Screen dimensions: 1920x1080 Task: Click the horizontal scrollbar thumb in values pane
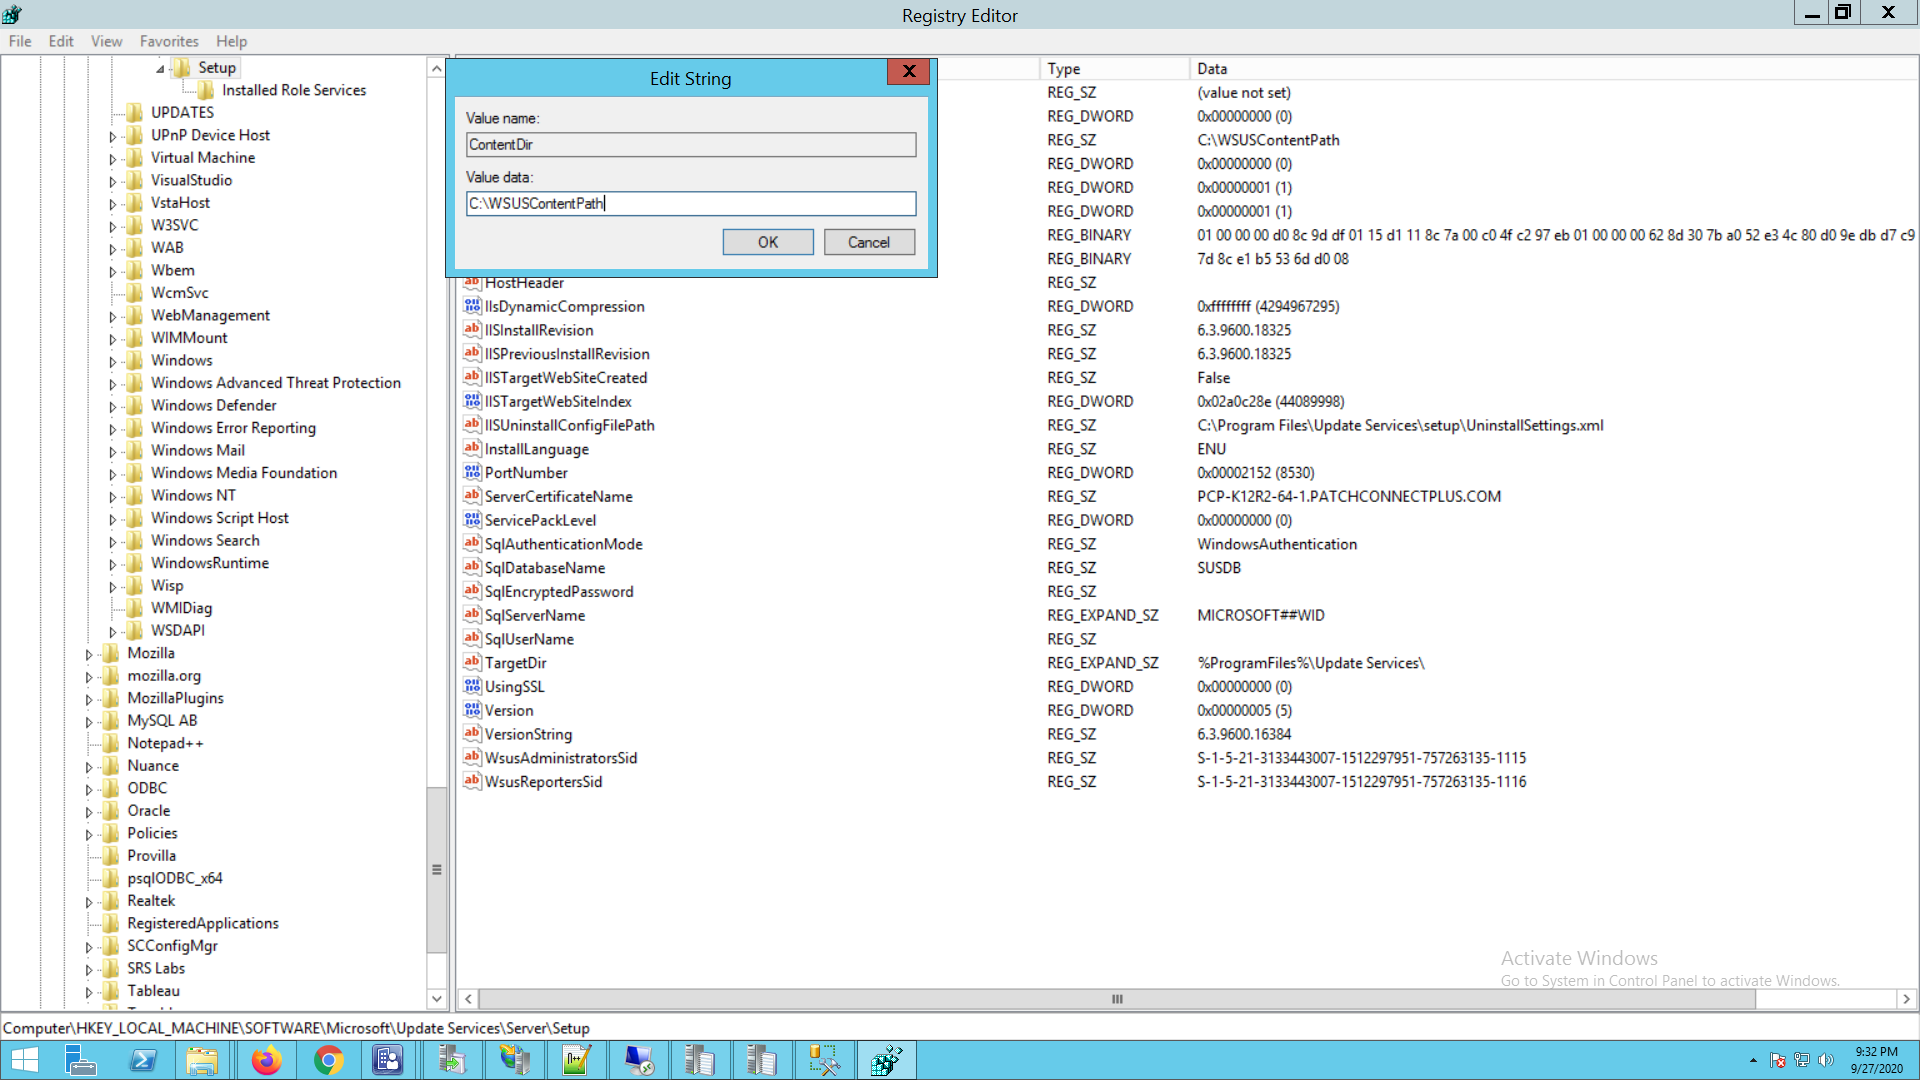pos(1116,999)
